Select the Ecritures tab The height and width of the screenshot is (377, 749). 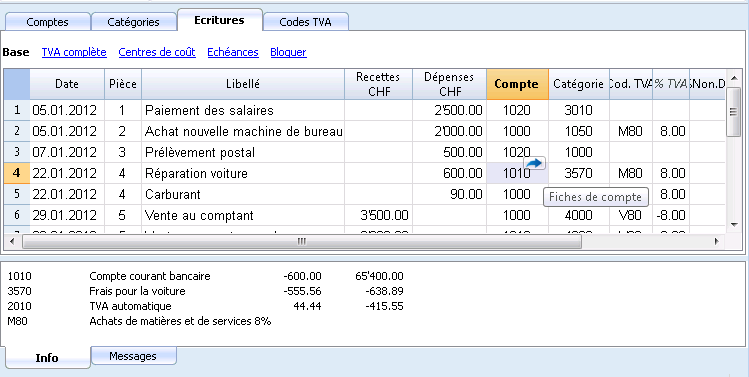219,20
